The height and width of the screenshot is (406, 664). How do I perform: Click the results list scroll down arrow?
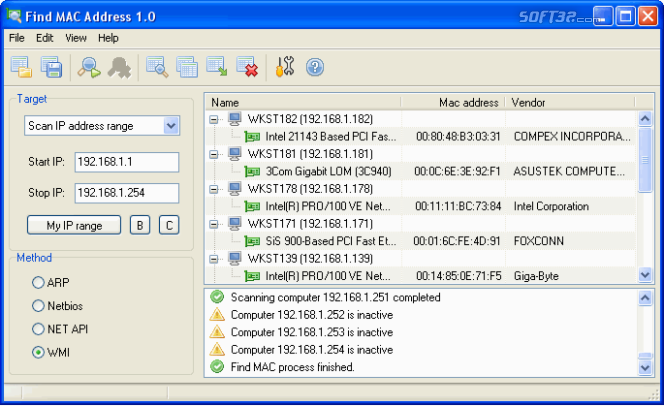click(x=645, y=275)
